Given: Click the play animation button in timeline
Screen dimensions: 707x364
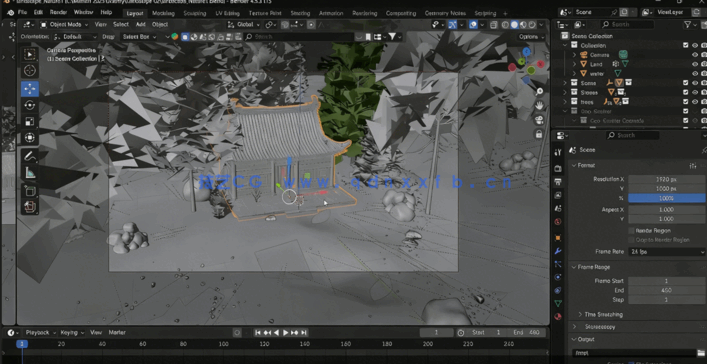Looking at the screenshot, I should 285,332.
